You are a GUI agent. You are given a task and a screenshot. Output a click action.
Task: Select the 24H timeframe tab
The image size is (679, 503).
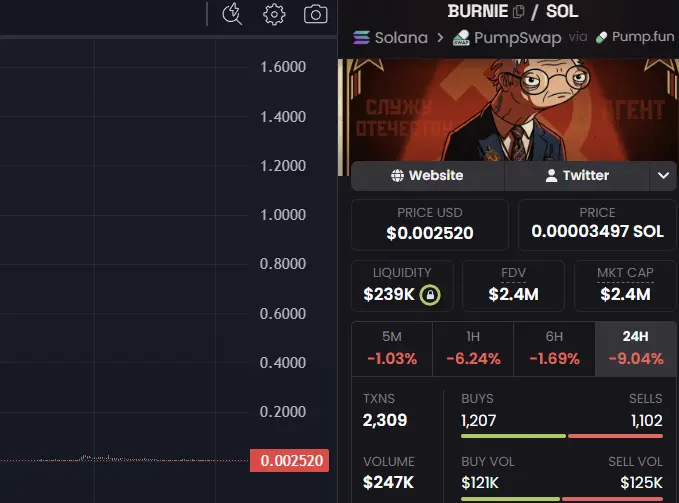click(636, 348)
